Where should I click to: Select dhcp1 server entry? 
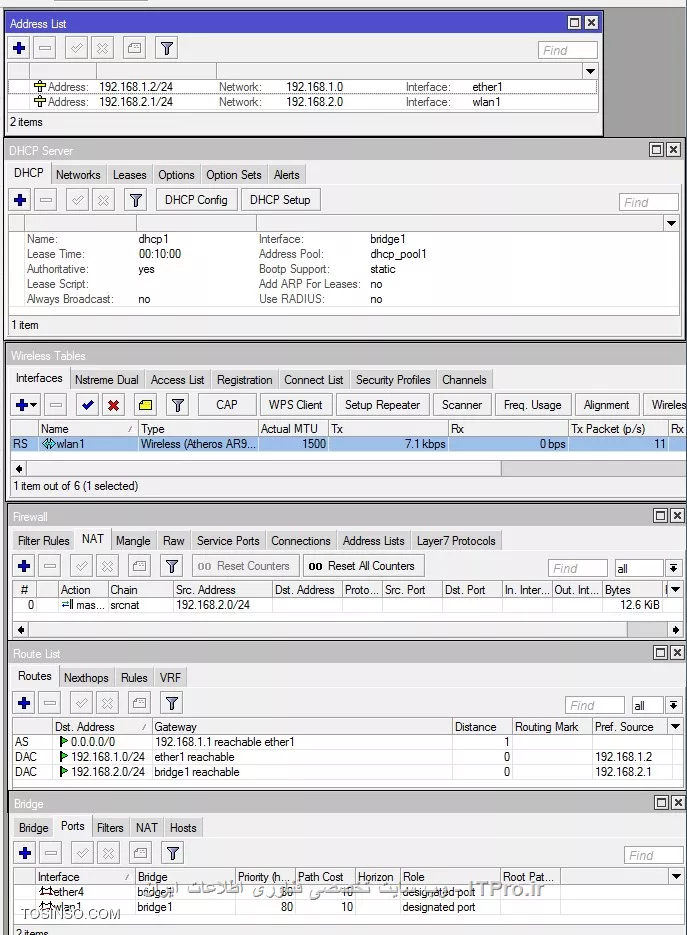(x=344, y=269)
